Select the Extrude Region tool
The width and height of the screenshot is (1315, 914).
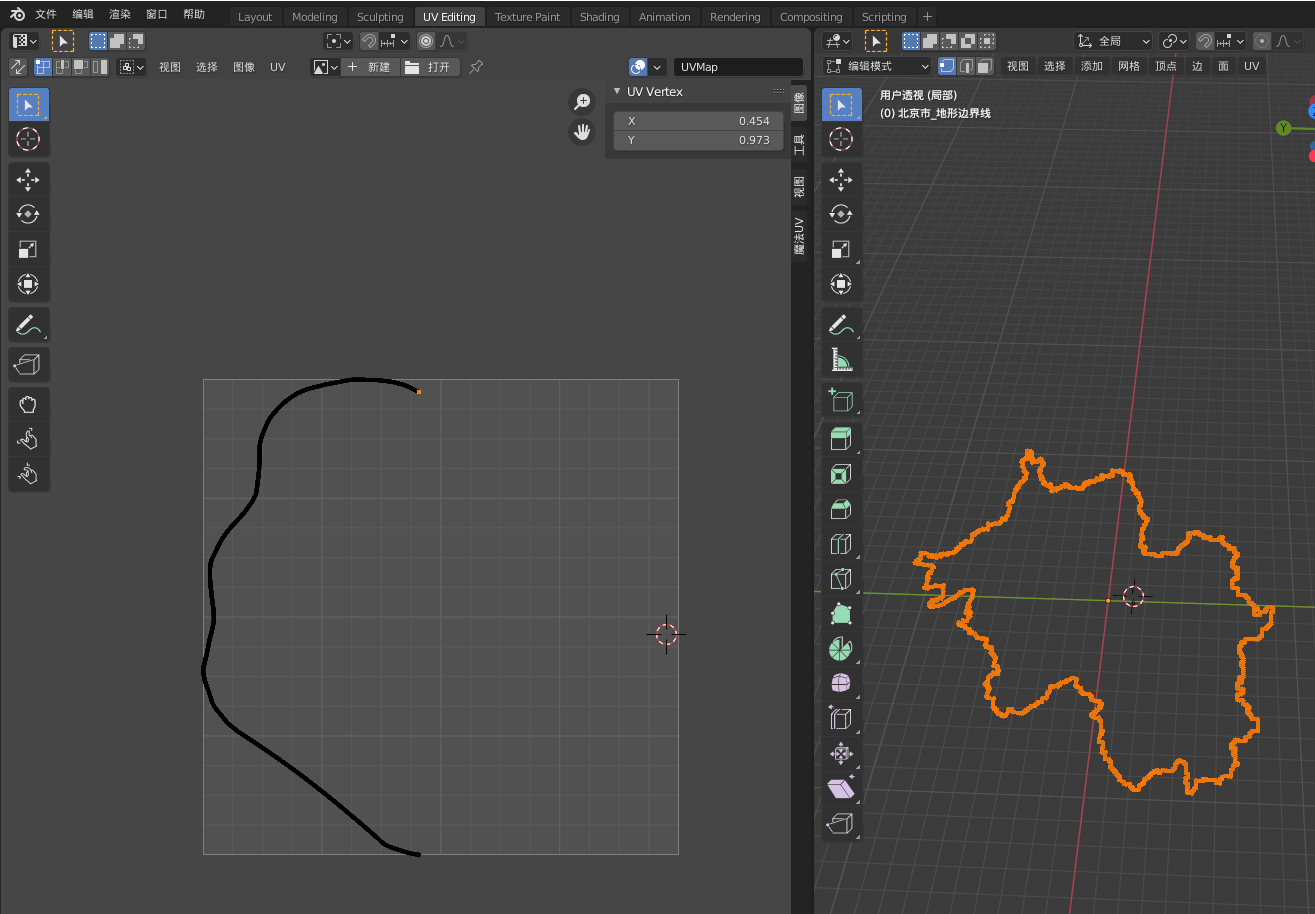(841, 439)
